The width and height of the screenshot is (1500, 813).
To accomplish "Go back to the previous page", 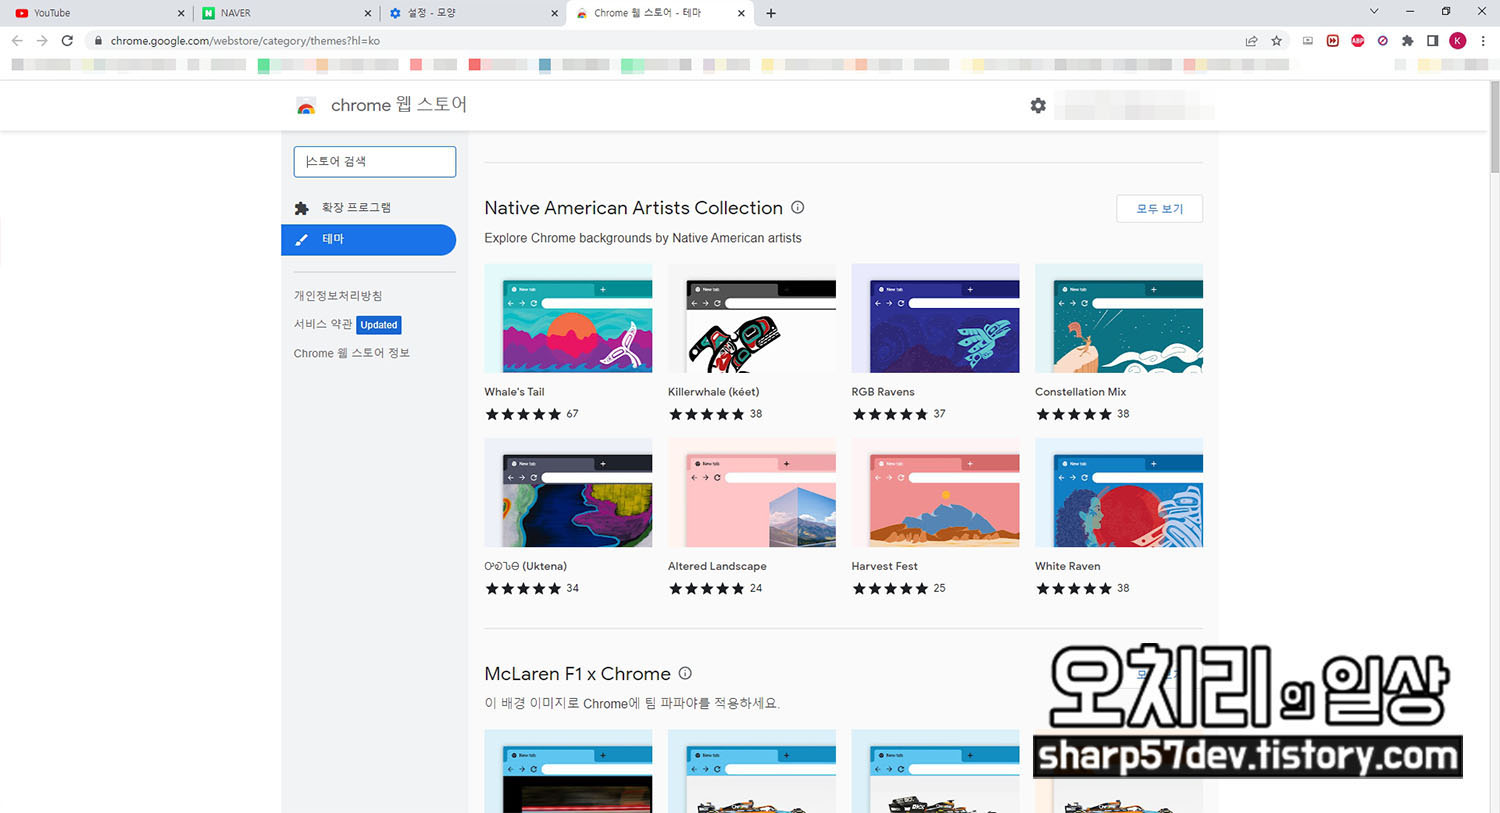I will [x=17, y=41].
